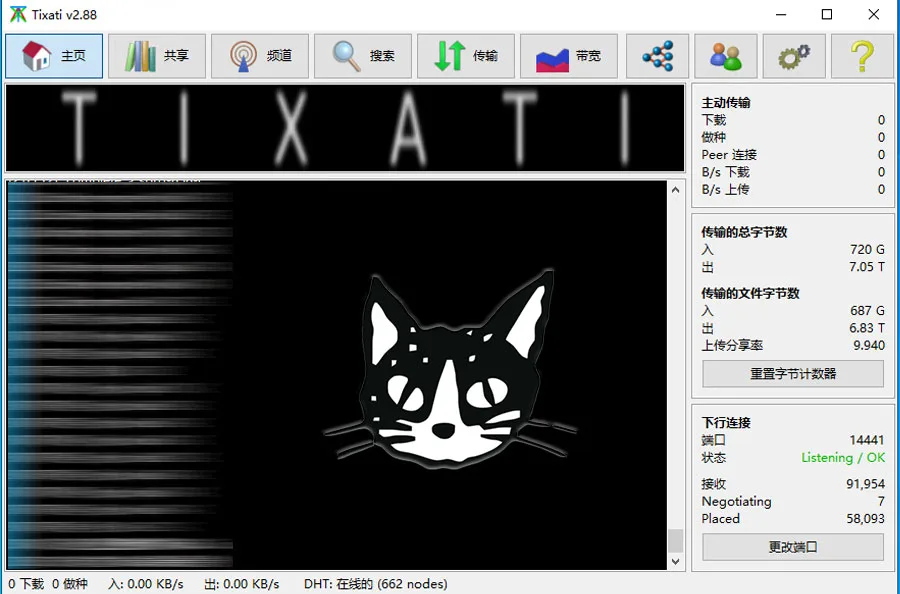
Task: Click the 传输的总字节数 heading
Action: [744, 232]
